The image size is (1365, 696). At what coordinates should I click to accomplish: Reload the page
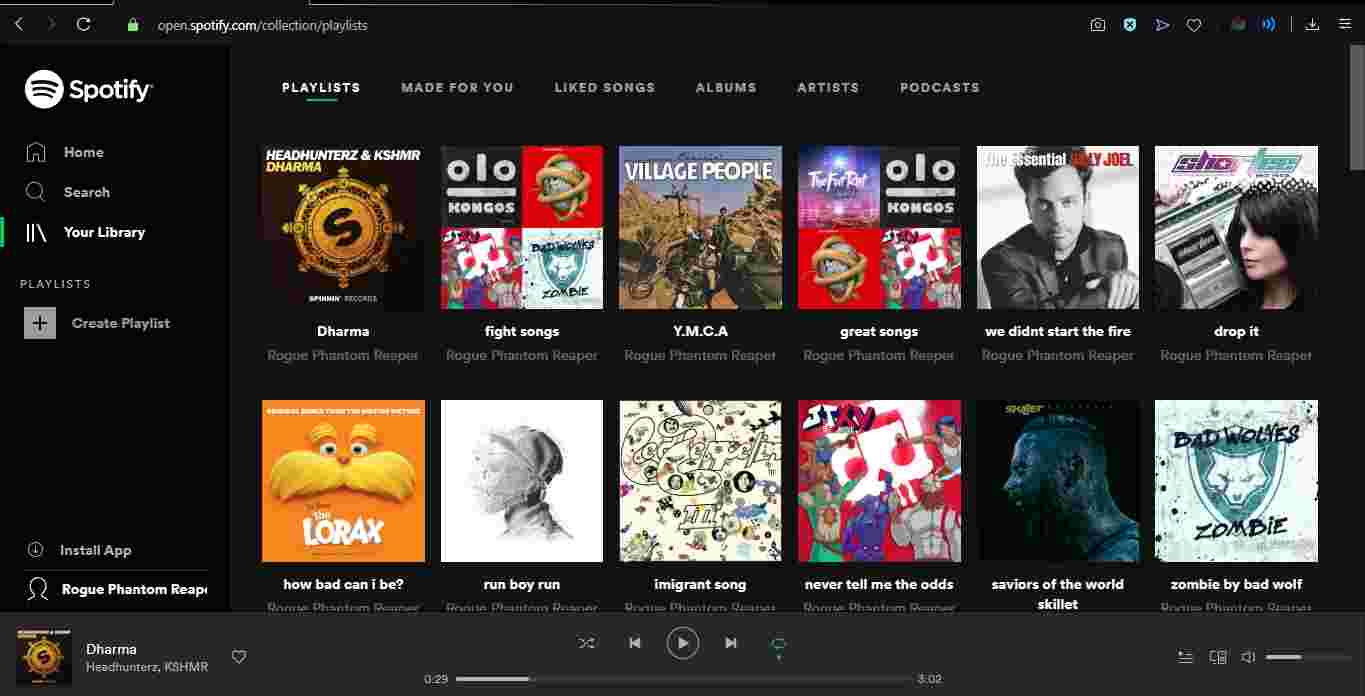point(84,24)
